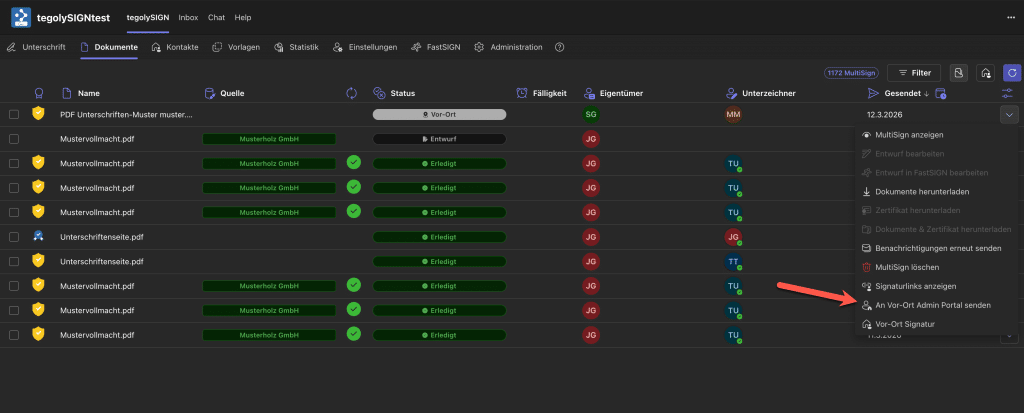Collapse the row action dropdown chevron for the first row

coord(1007,115)
